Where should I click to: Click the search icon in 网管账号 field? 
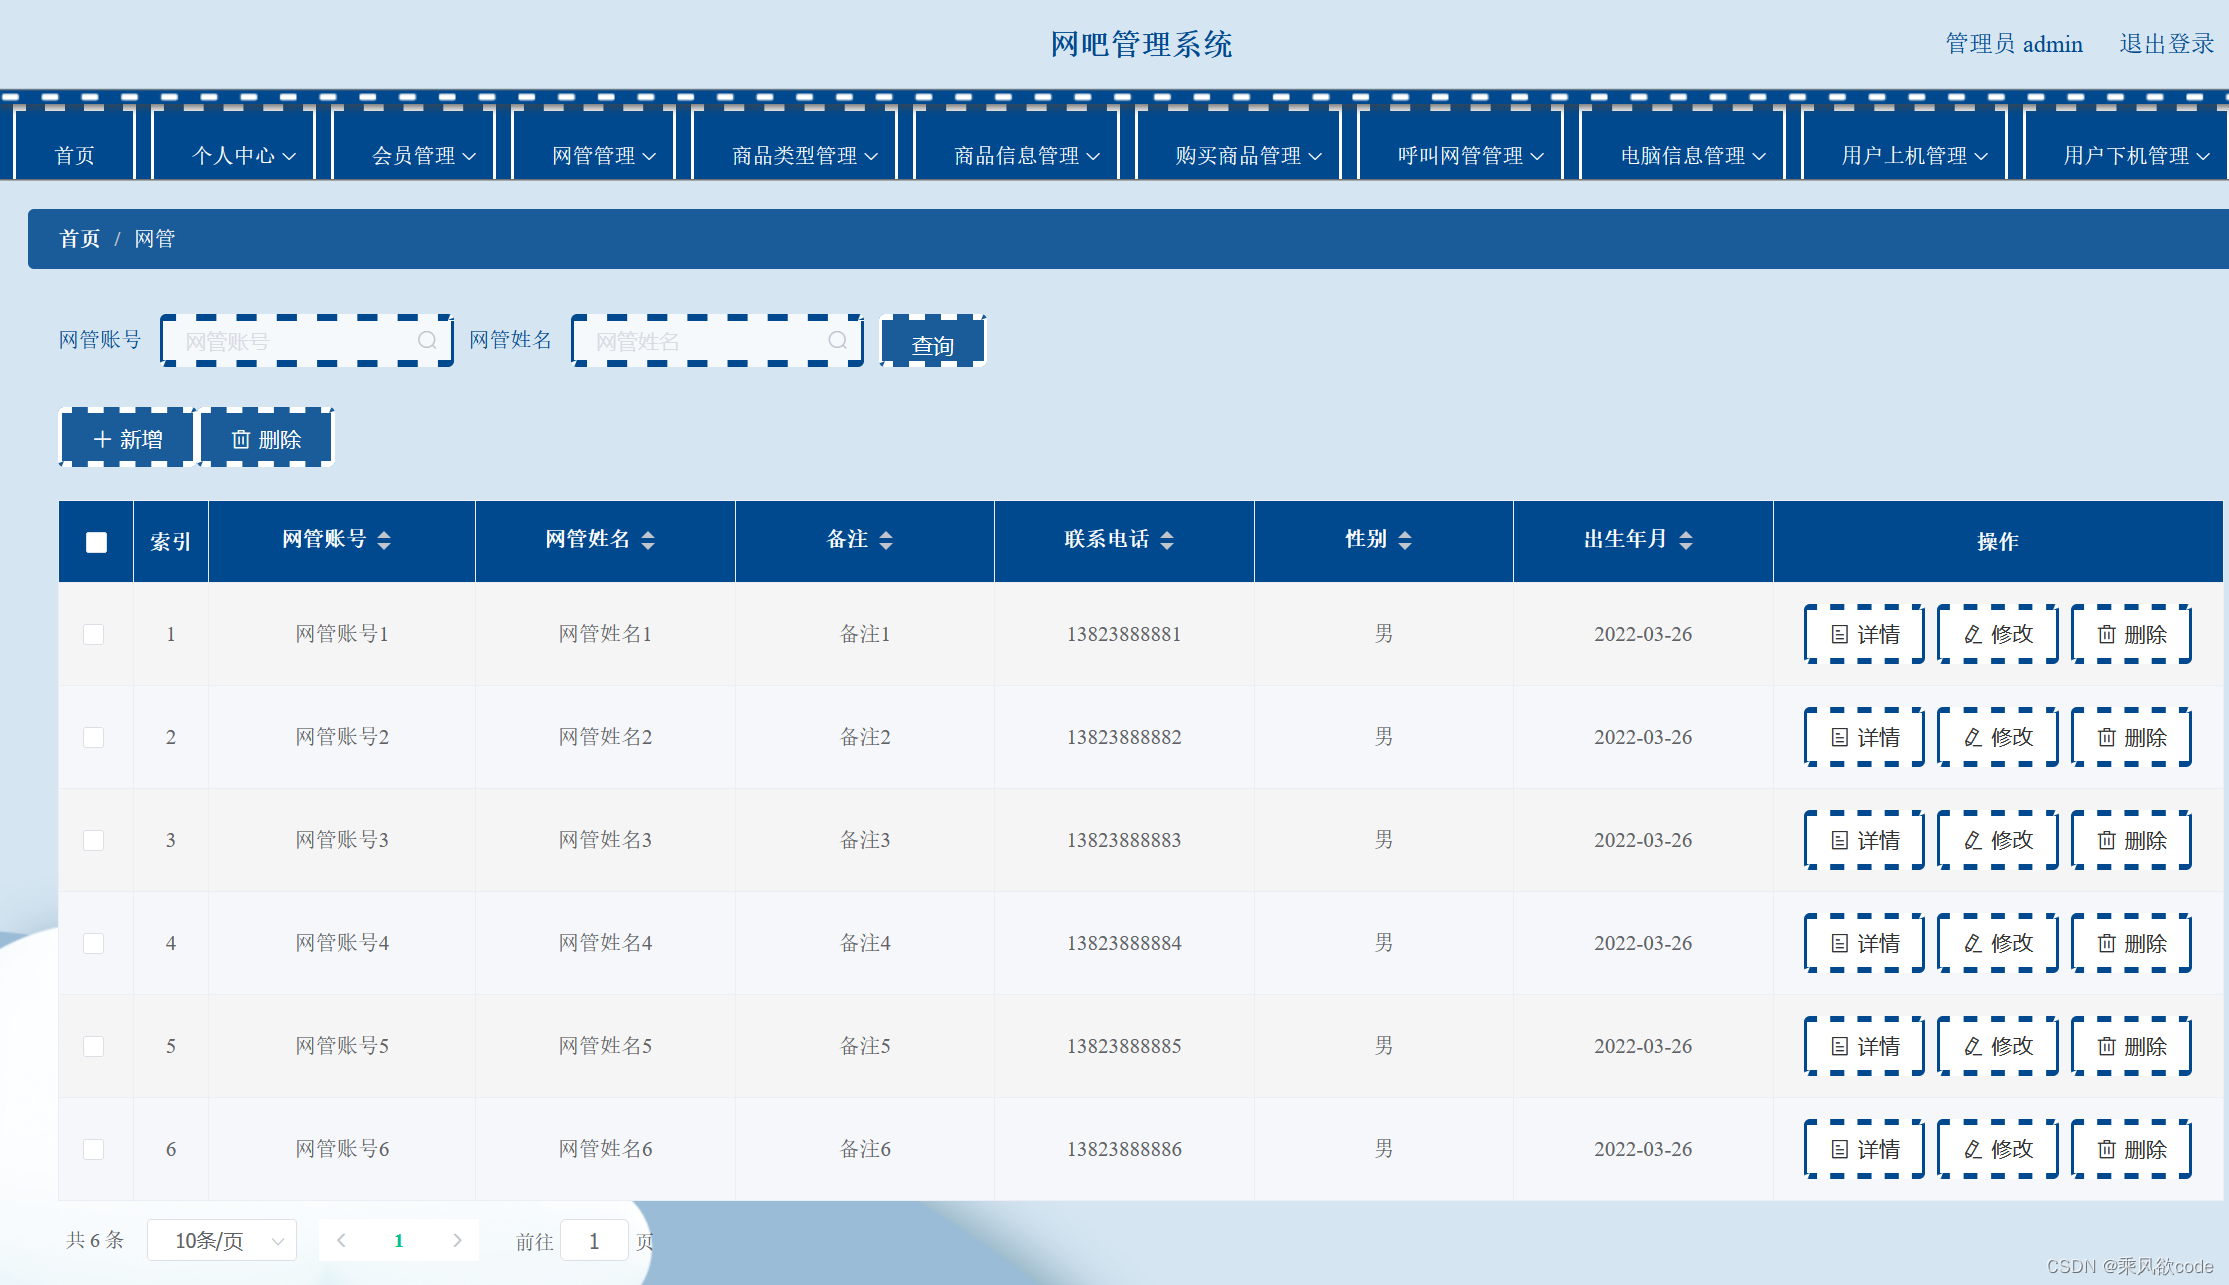tap(427, 341)
